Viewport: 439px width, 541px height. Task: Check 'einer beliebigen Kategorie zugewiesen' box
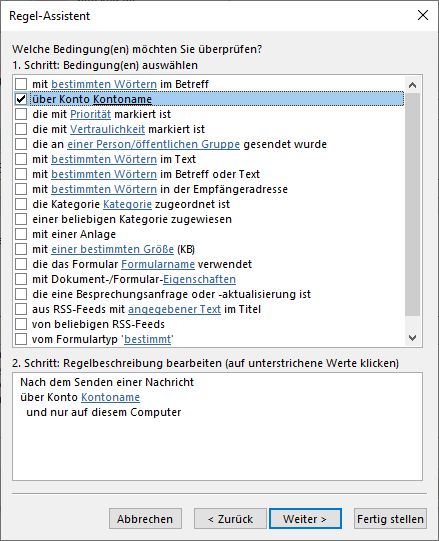coord(21,219)
